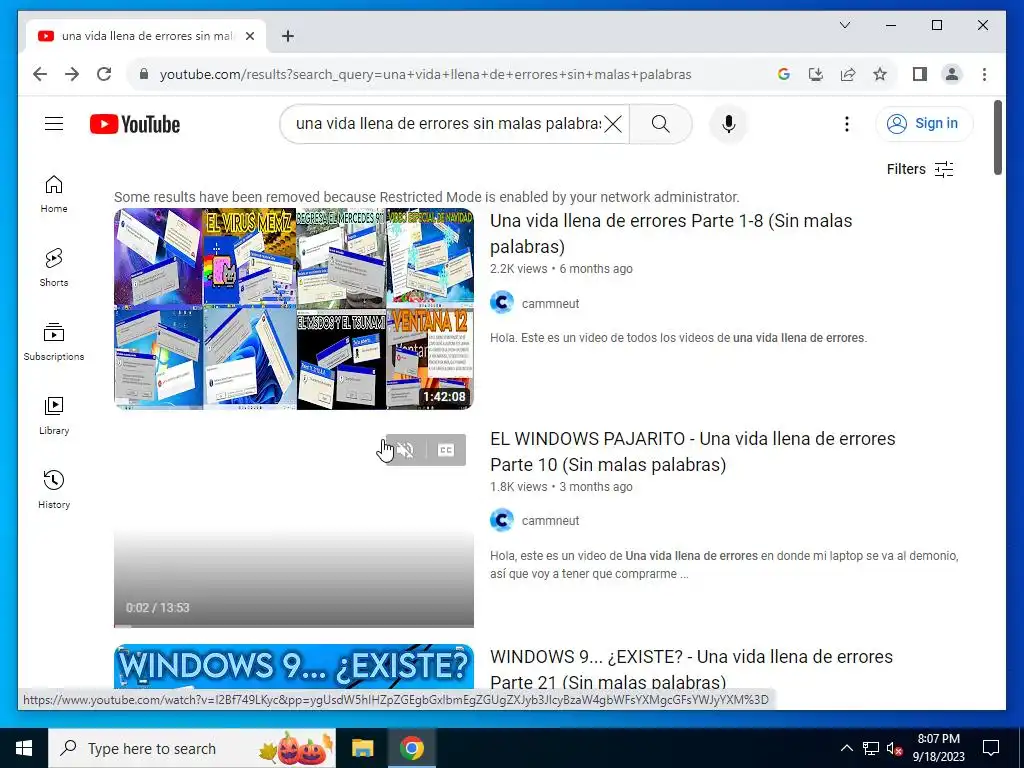Image resolution: width=1024 pixels, height=768 pixels.
Task: Go forward with the browser forward arrow
Action: (72, 74)
